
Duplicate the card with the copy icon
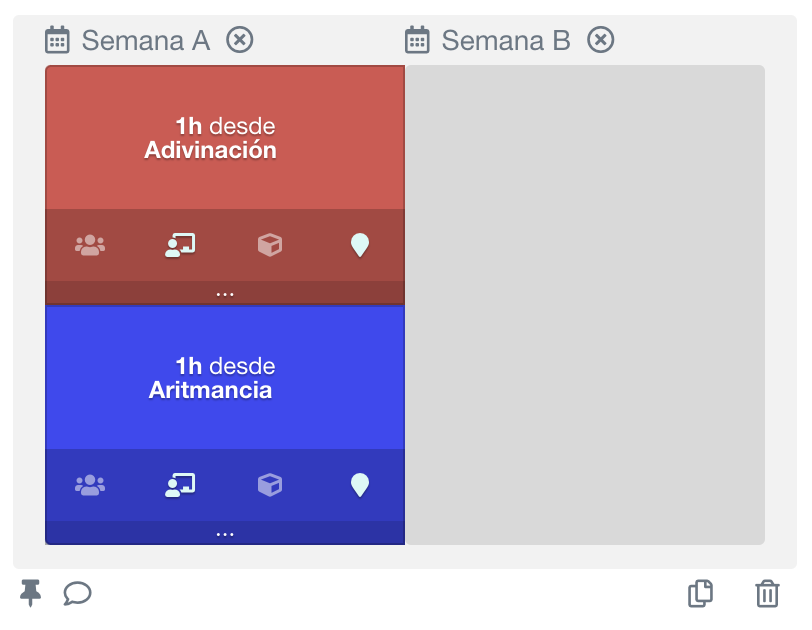pyautogui.click(x=701, y=594)
